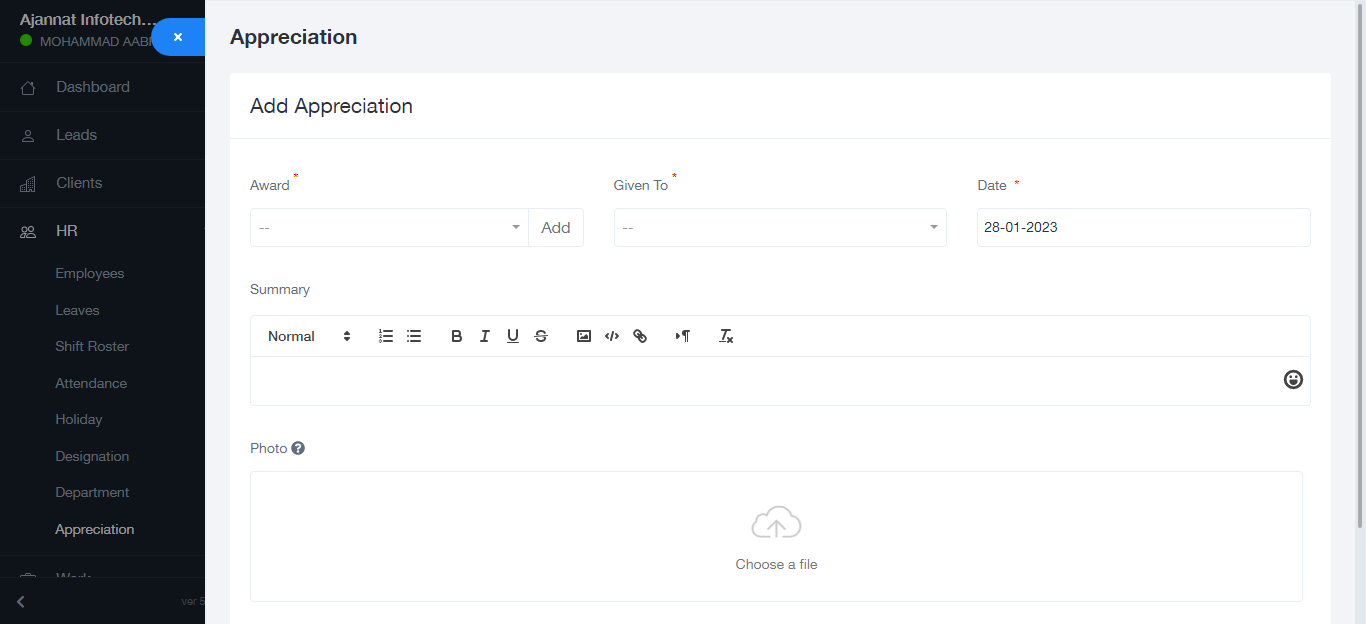This screenshot has height=624, width=1366.
Task: Open Shift Roster in HR menu
Action: 92,347
